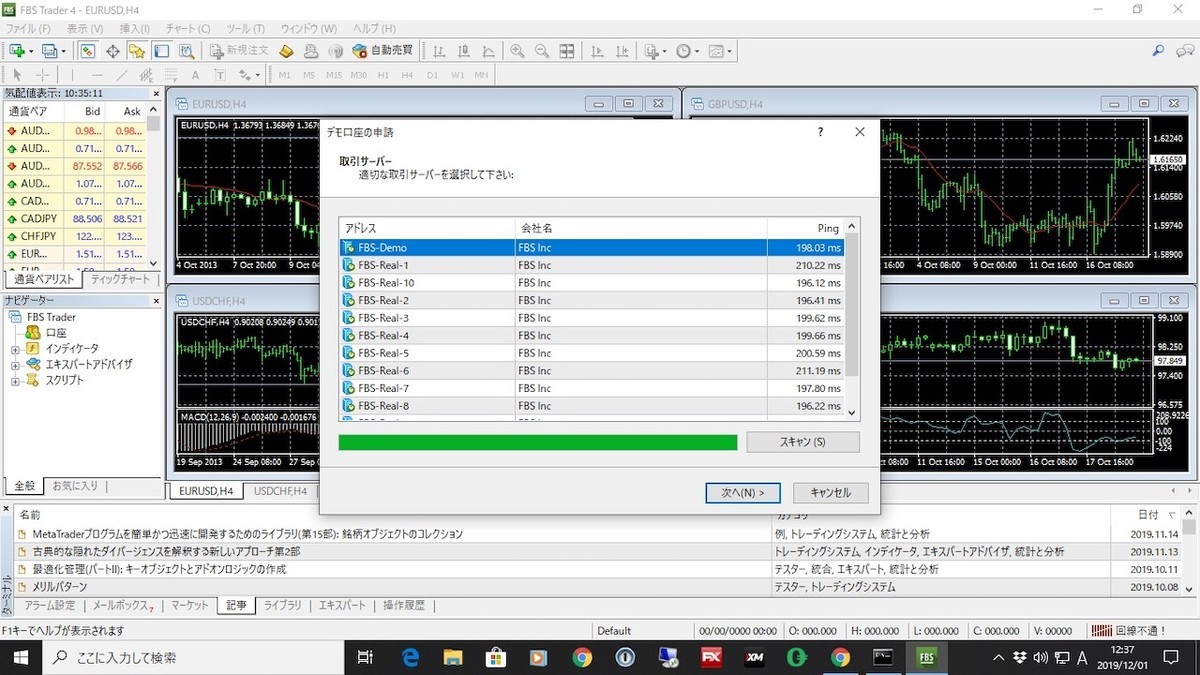The height and width of the screenshot is (675, 1200).
Task: Expand the エキスパートアドバイザ tree node
Action: click(16, 365)
